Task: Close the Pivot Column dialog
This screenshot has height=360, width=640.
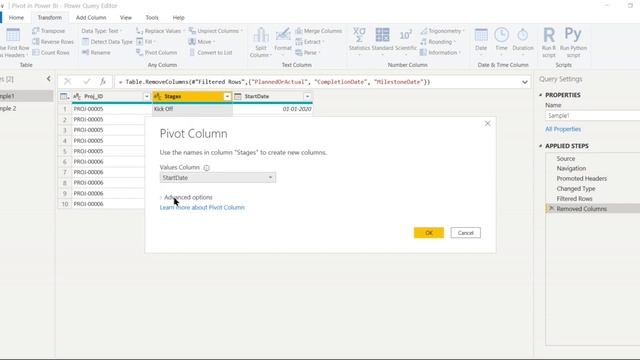Action: 487,123
